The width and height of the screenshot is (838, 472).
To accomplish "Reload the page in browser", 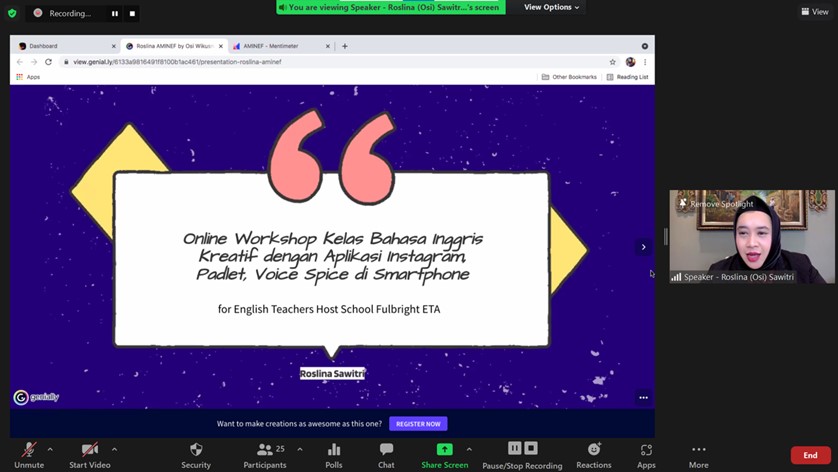I will coord(48,62).
